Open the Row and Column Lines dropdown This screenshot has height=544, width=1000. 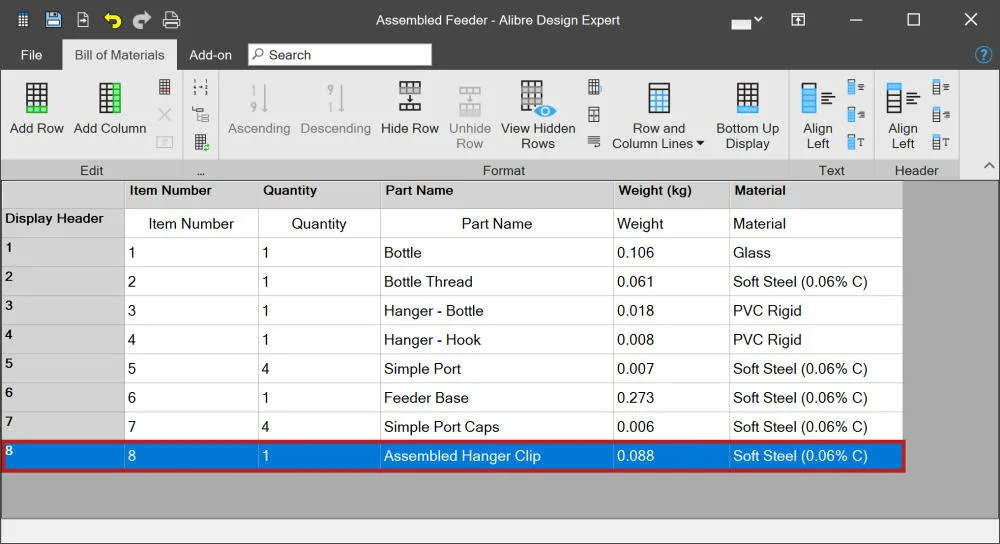pos(658,116)
